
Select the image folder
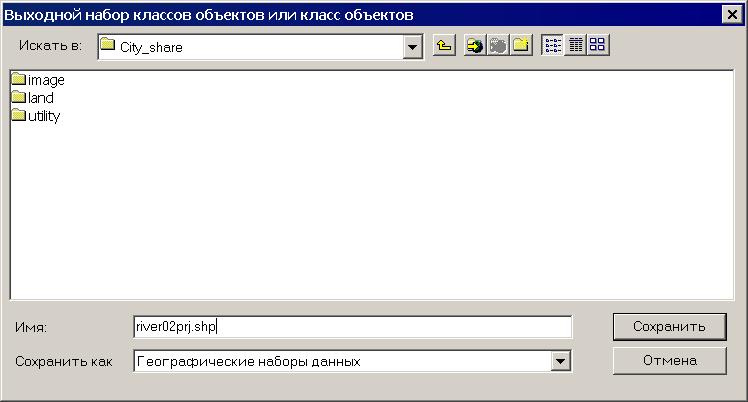pos(38,80)
